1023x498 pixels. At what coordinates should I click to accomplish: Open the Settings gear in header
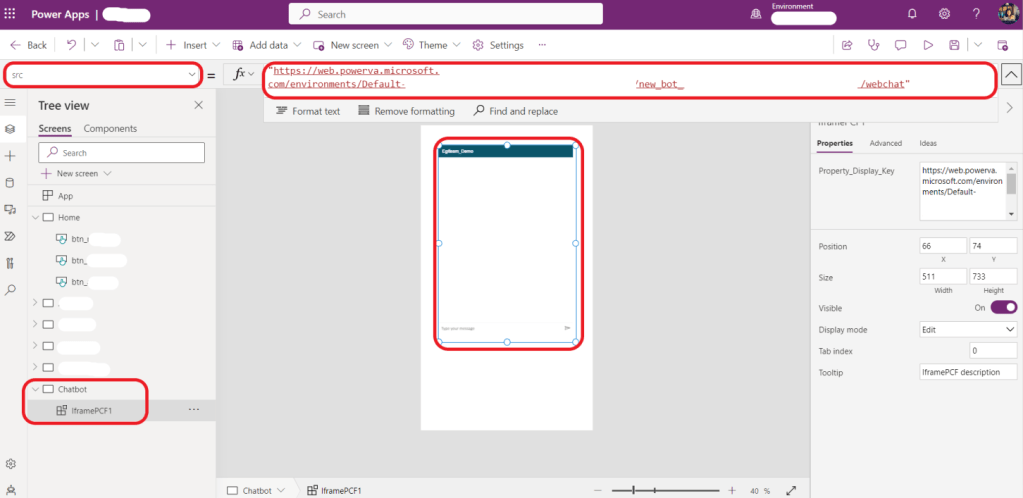[944, 14]
